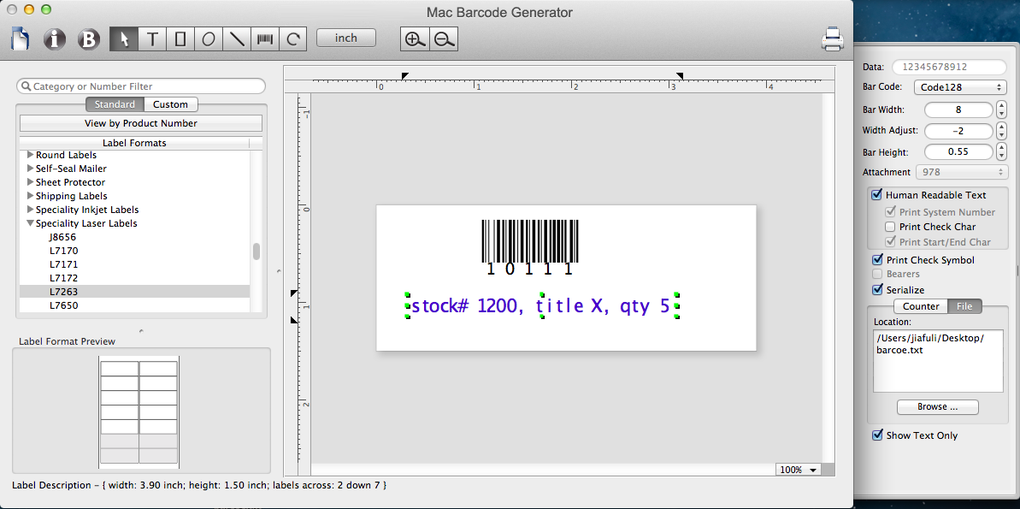Click the label list scrollbar thumb

tap(256, 251)
